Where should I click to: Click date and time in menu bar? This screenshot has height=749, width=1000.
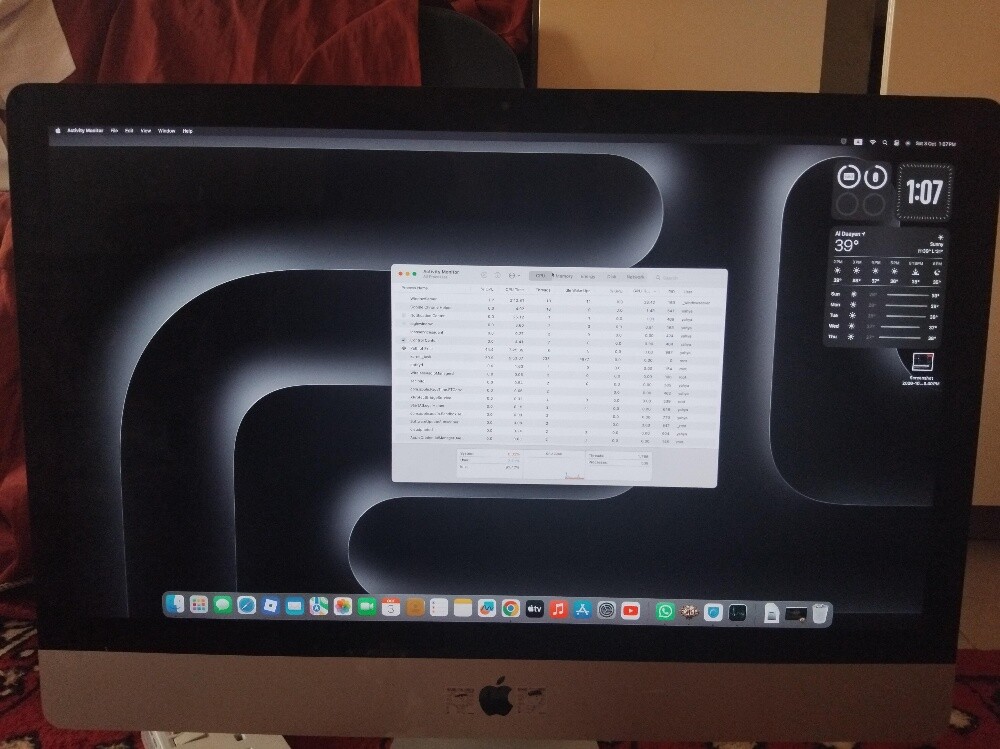pos(935,144)
